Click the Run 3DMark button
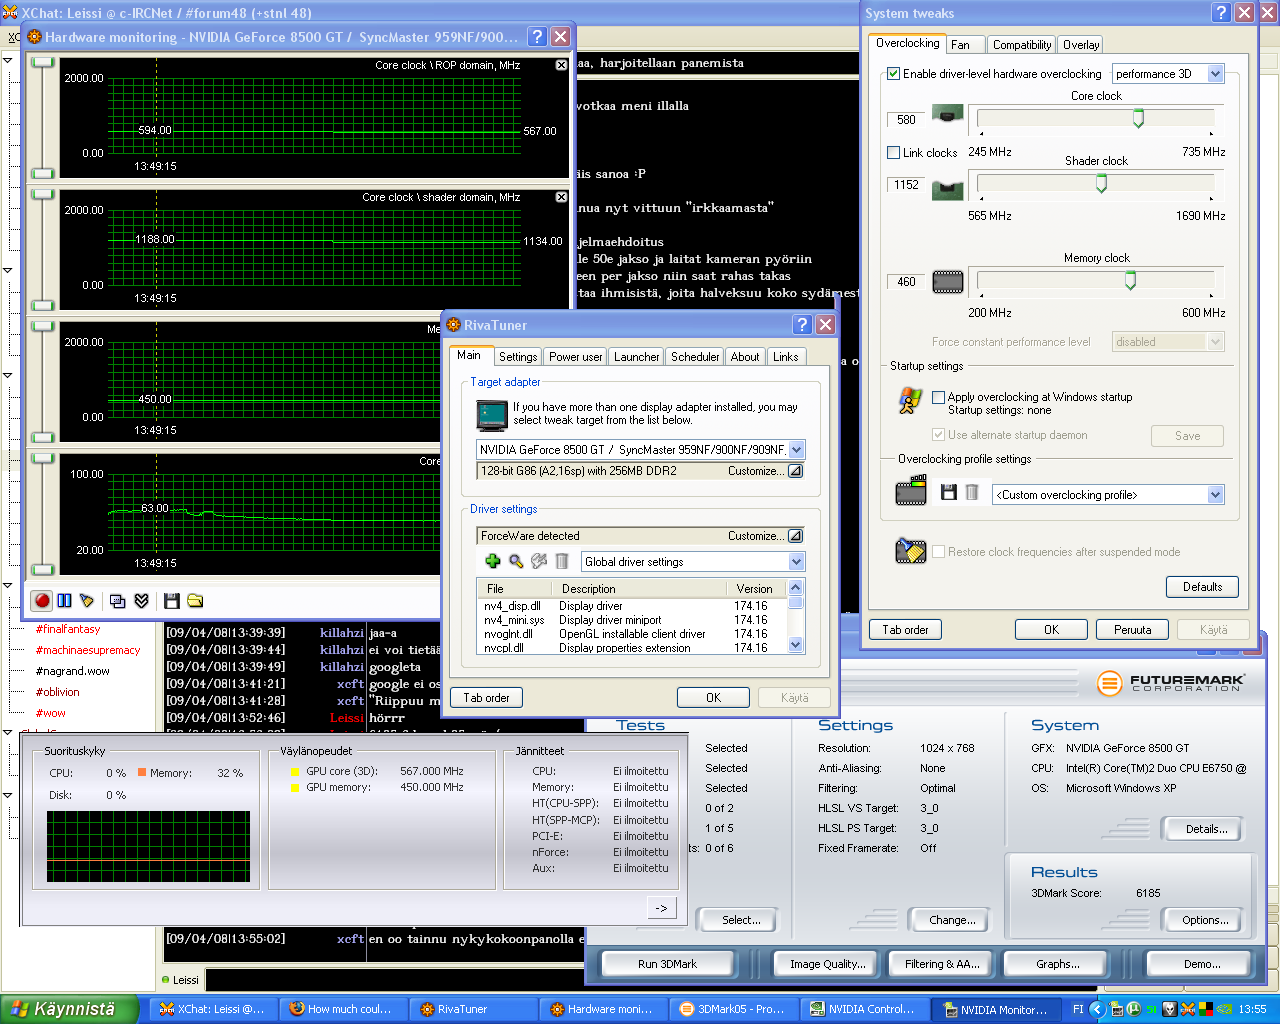Image resolution: width=1280 pixels, height=1024 pixels. [x=667, y=964]
